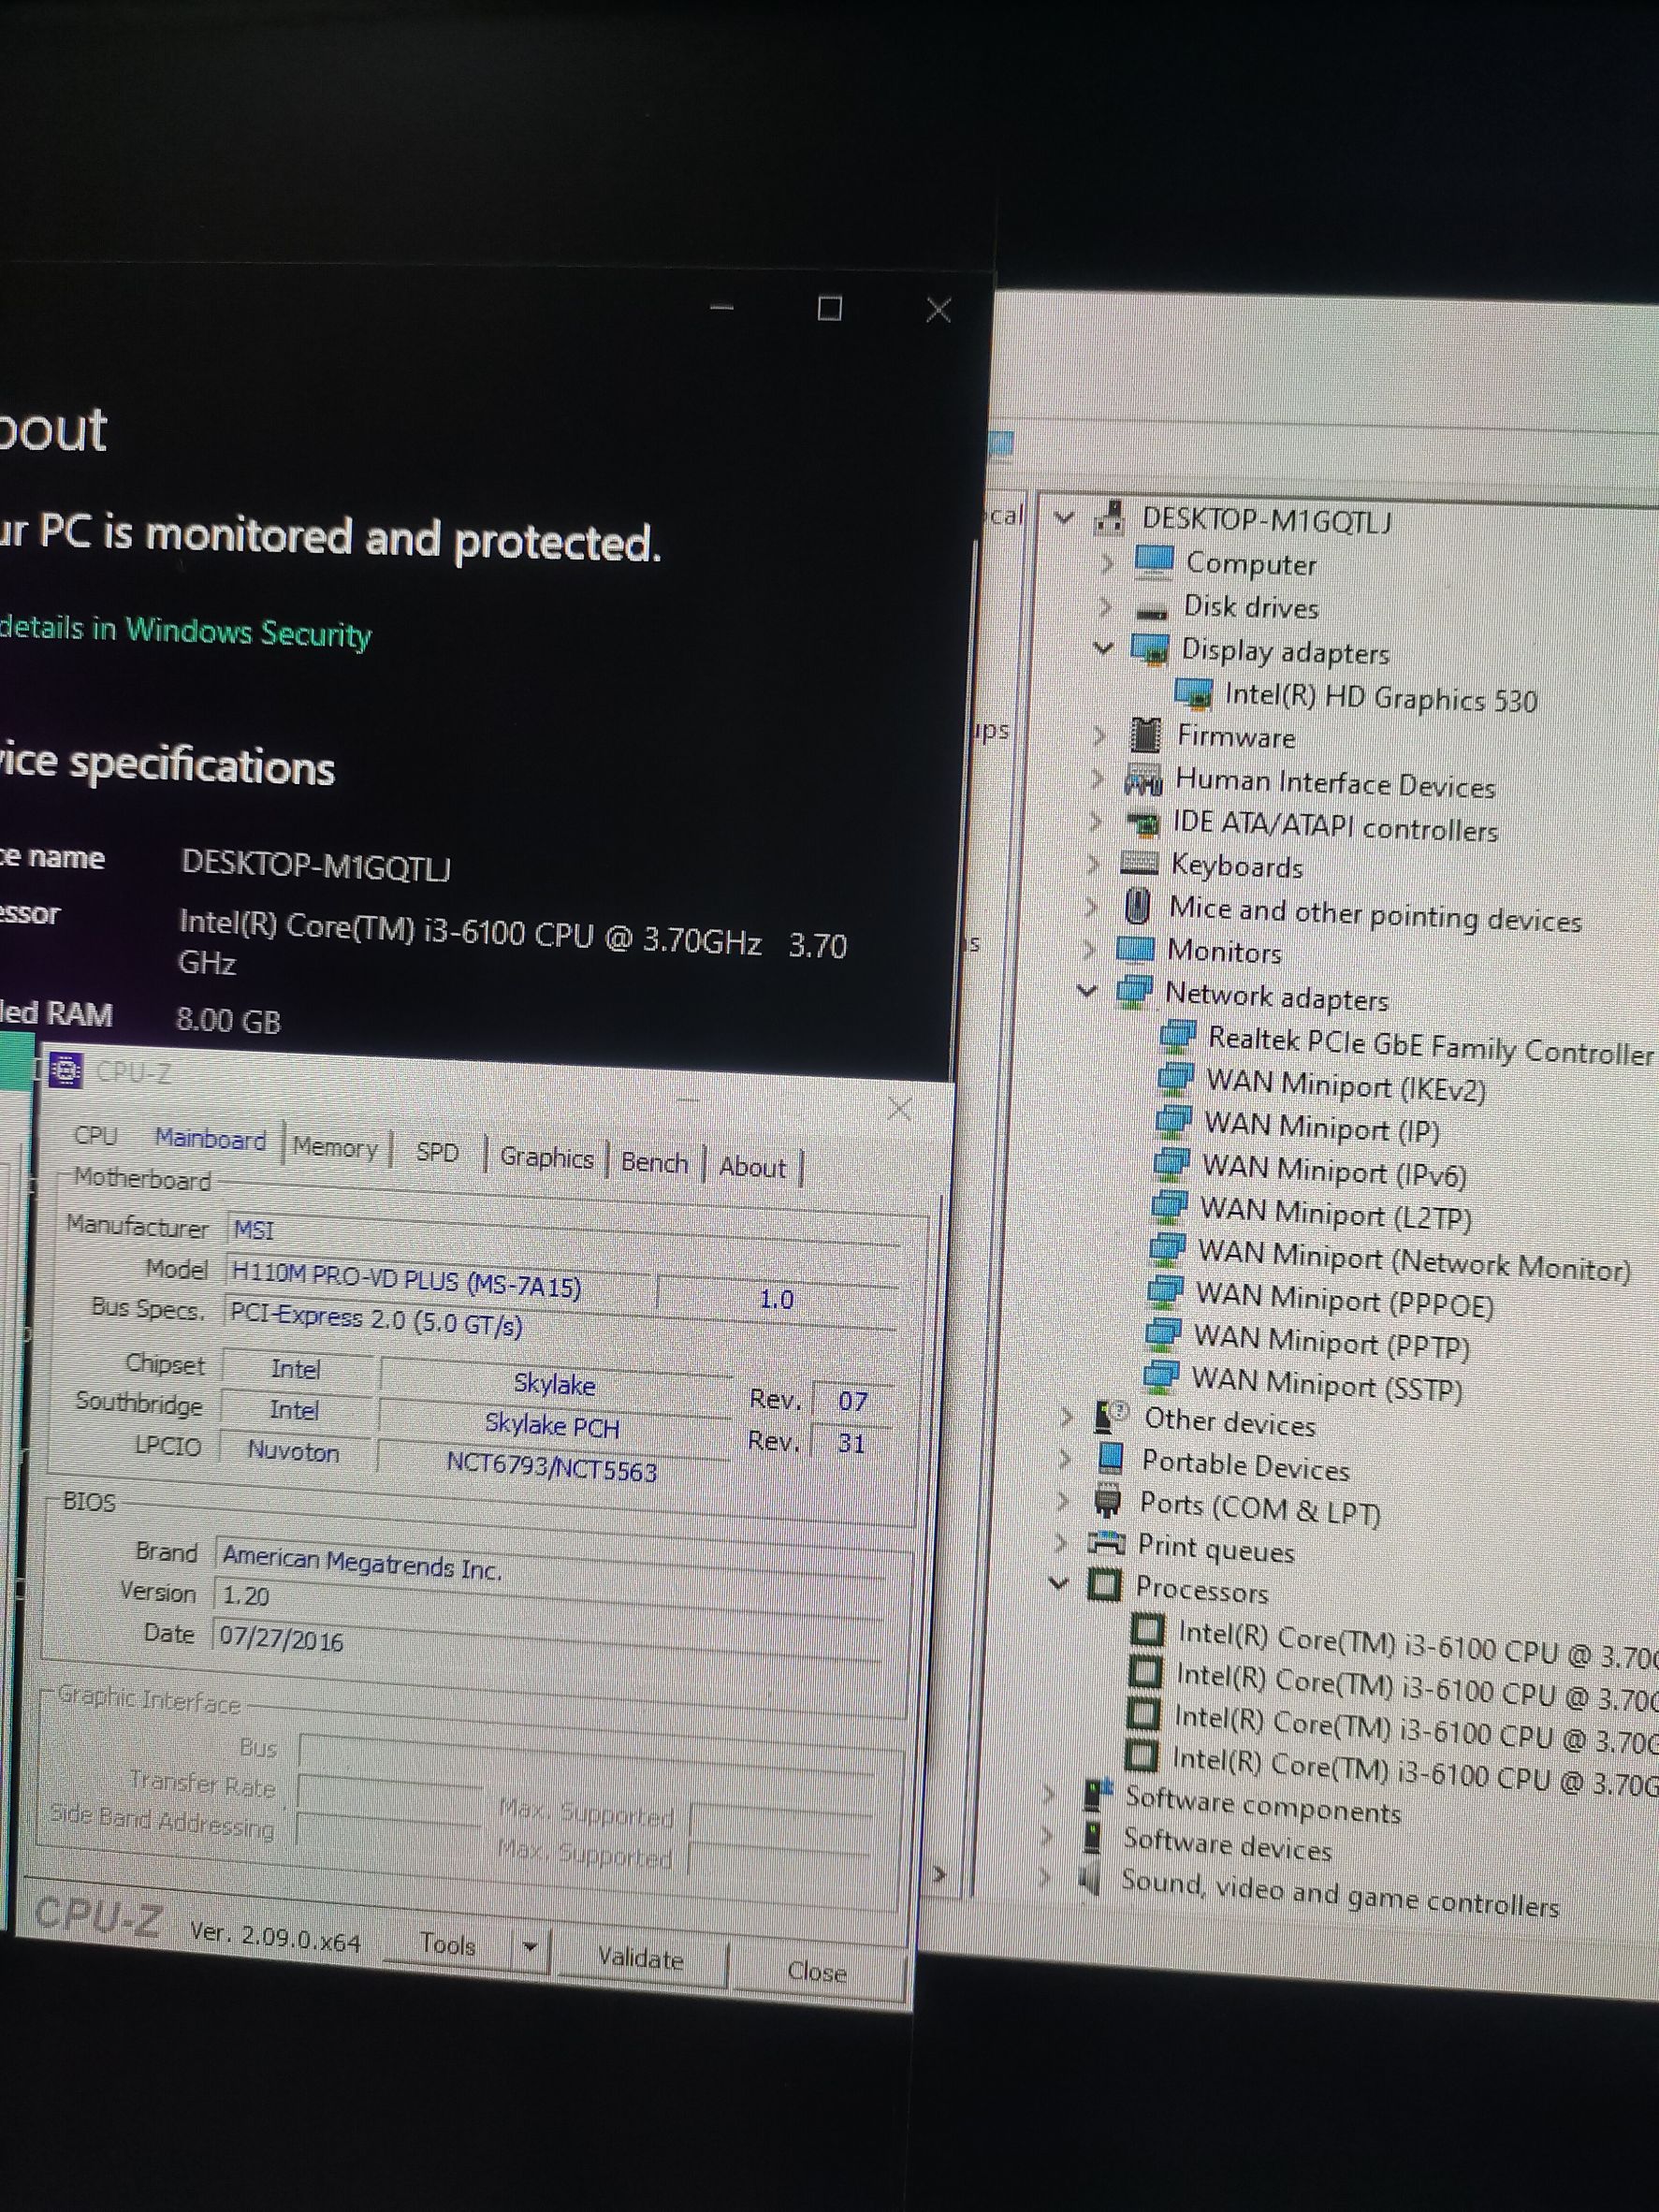Click the Display adapters category icon
The image size is (1659, 2212).
(1150, 649)
